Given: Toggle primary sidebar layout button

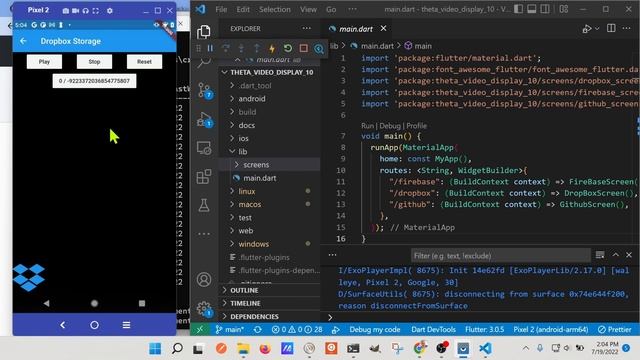Looking at the screenshot, I should coord(518,9).
